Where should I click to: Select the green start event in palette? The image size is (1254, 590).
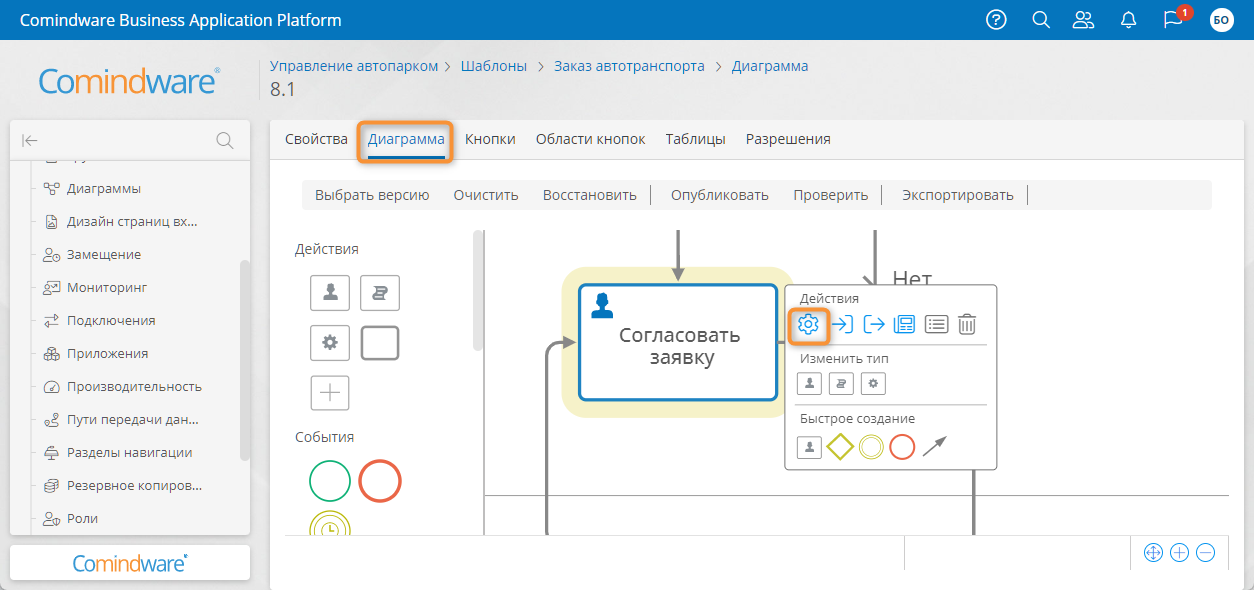pyautogui.click(x=330, y=481)
